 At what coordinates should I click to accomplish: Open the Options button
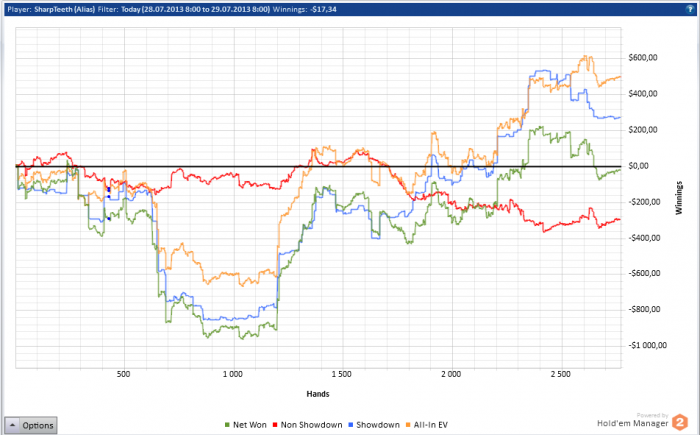[31, 425]
